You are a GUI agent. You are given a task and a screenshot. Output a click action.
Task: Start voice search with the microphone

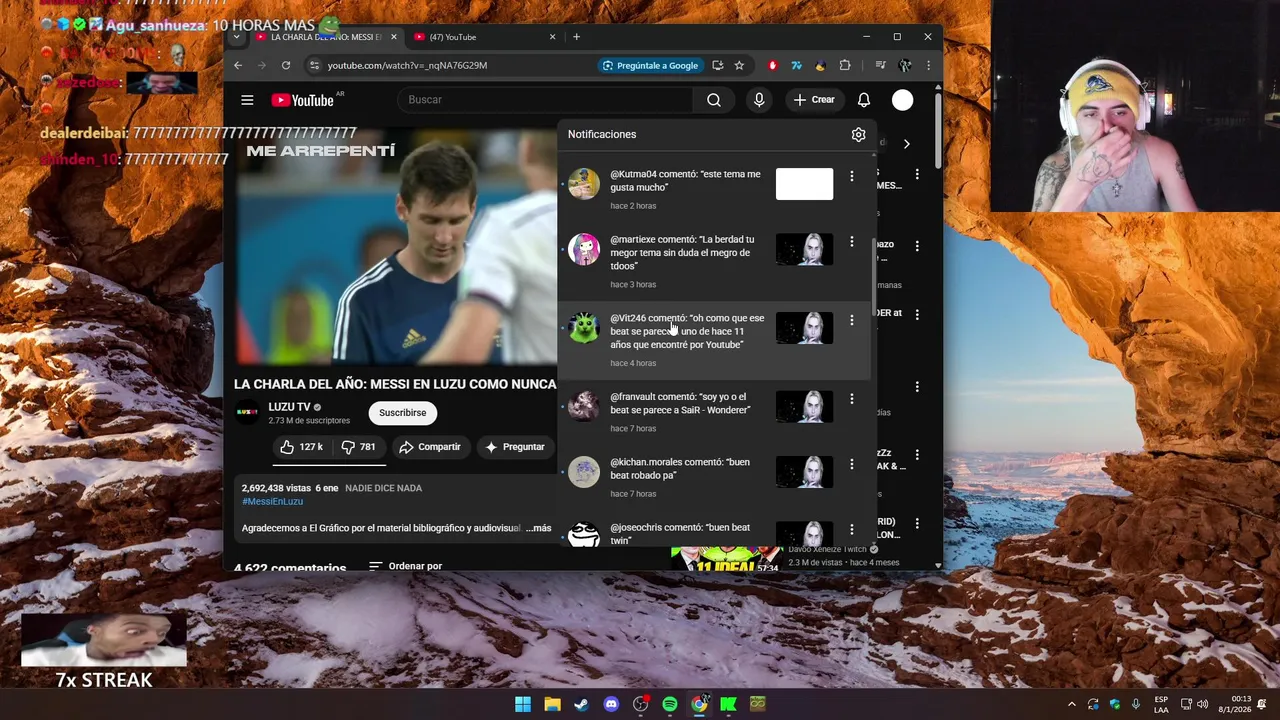pyautogui.click(x=759, y=100)
